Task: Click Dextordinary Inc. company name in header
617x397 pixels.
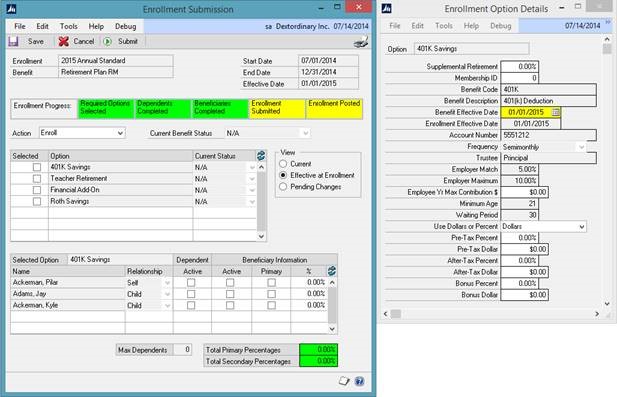Action: (x=302, y=26)
